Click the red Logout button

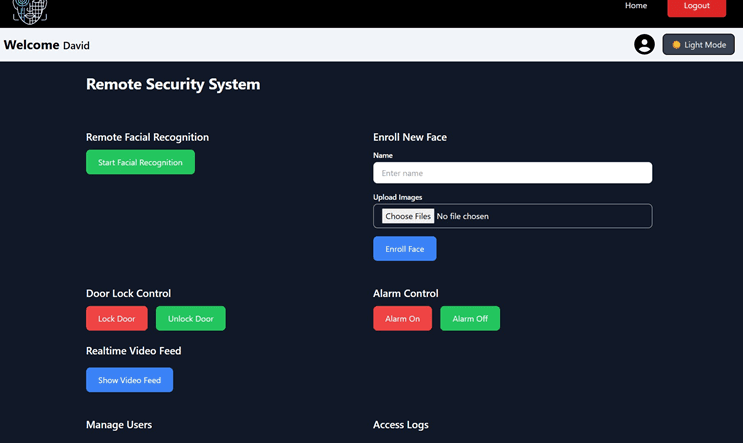click(x=697, y=8)
